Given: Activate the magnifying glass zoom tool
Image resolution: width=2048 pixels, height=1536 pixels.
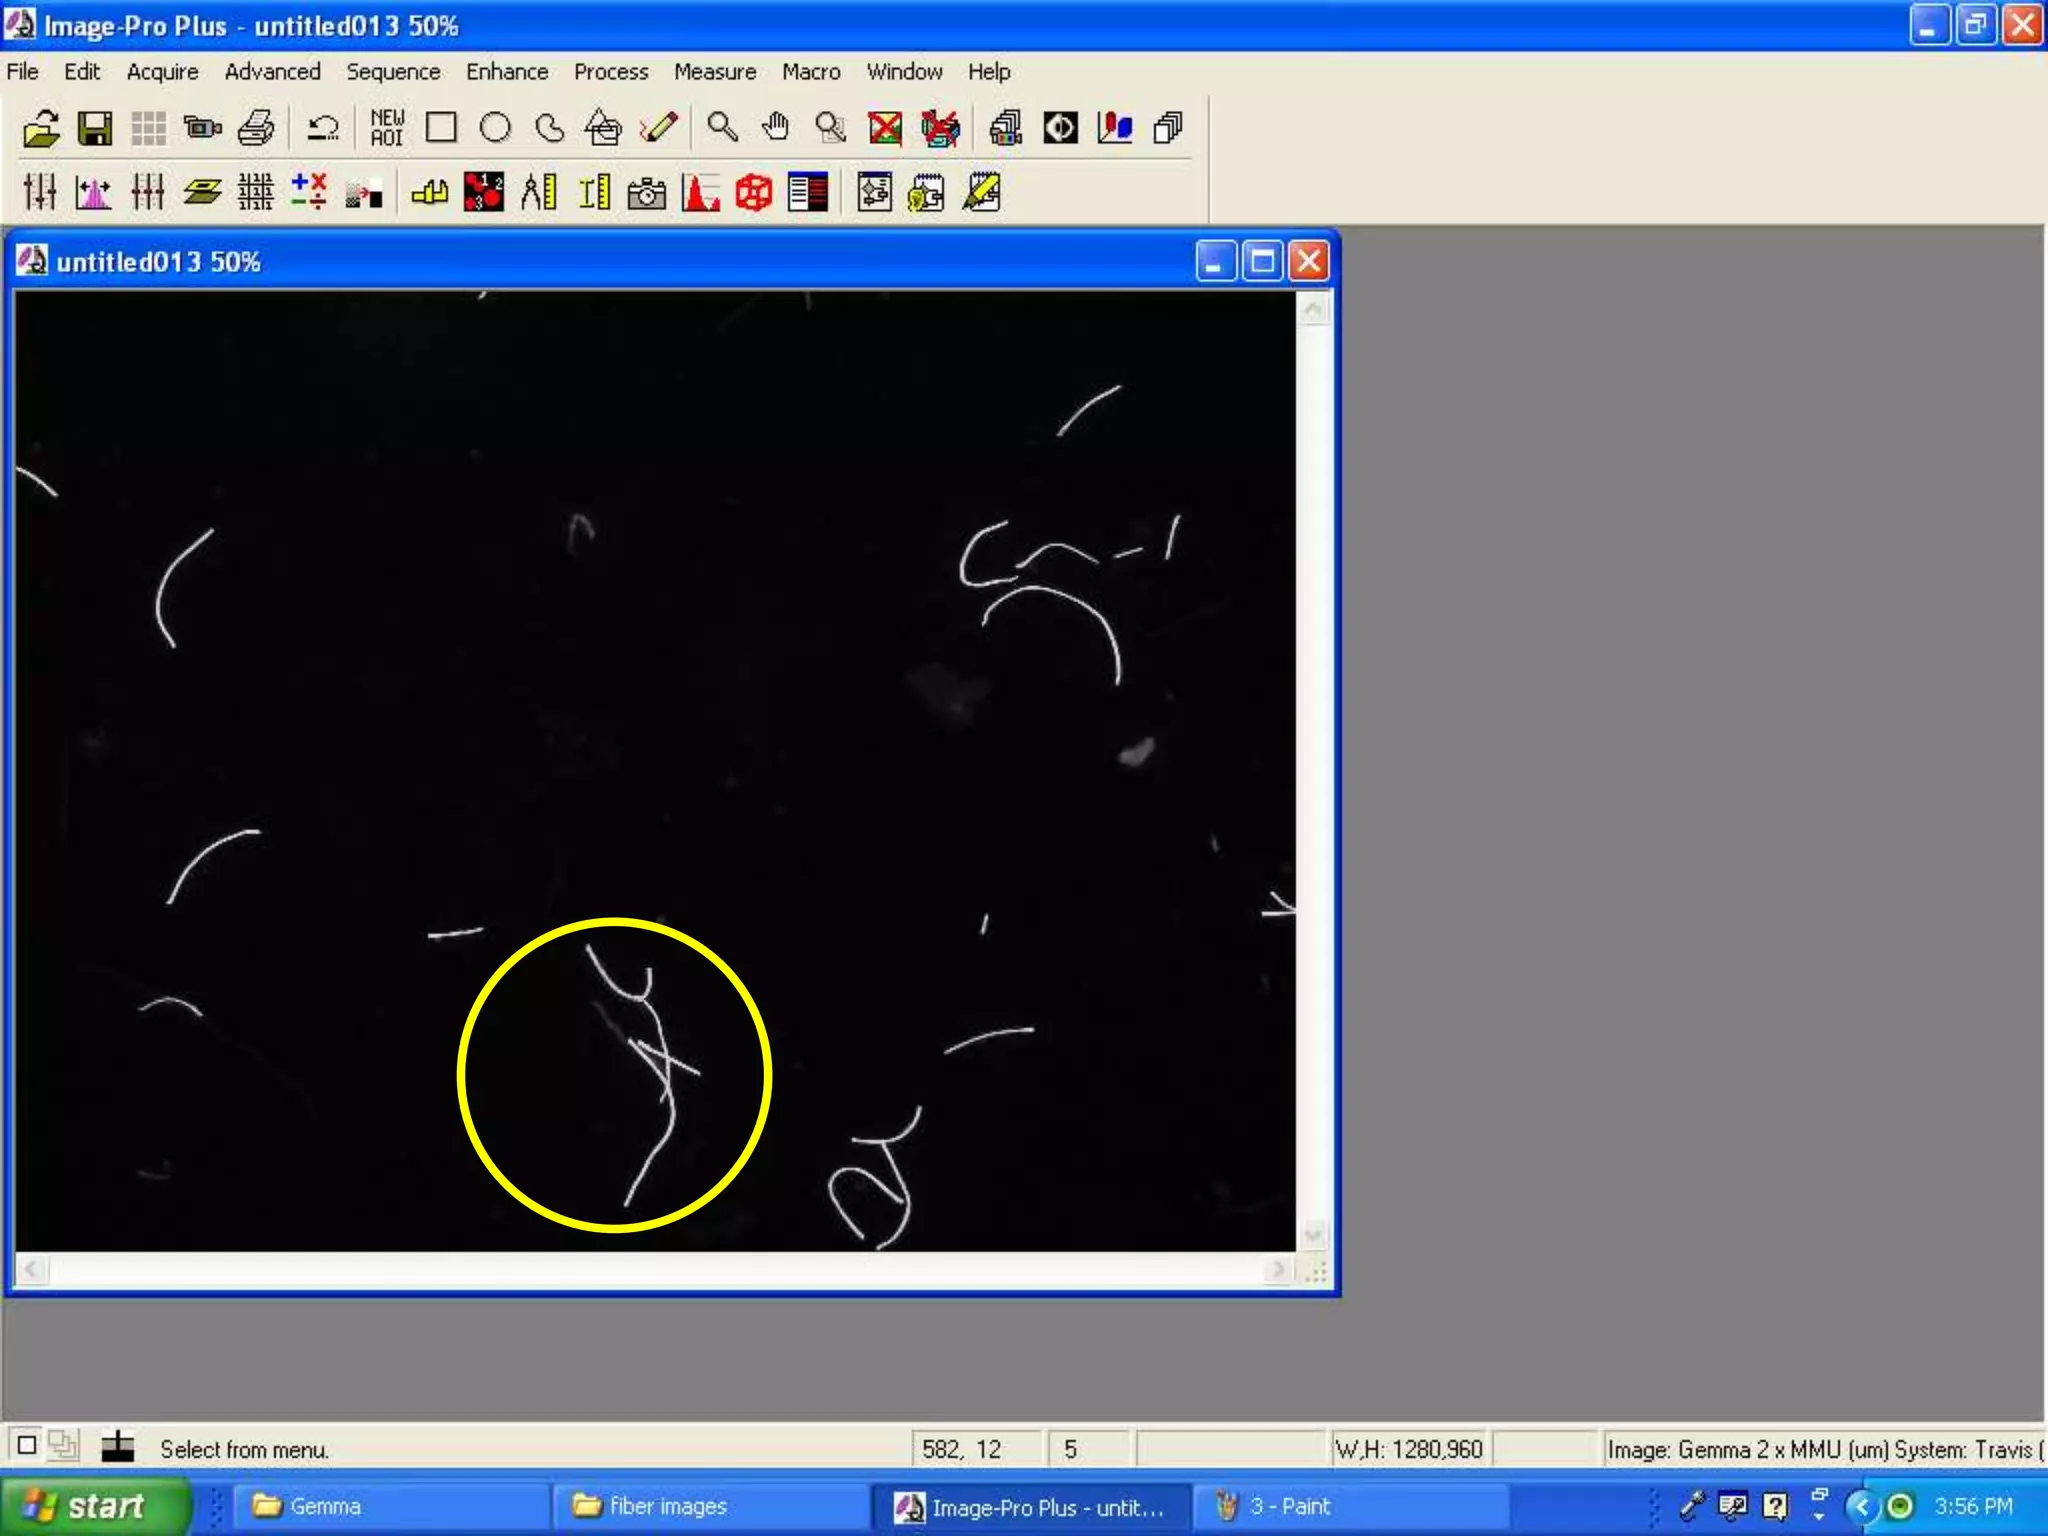Looking at the screenshot, I should [x=722, y=128].
